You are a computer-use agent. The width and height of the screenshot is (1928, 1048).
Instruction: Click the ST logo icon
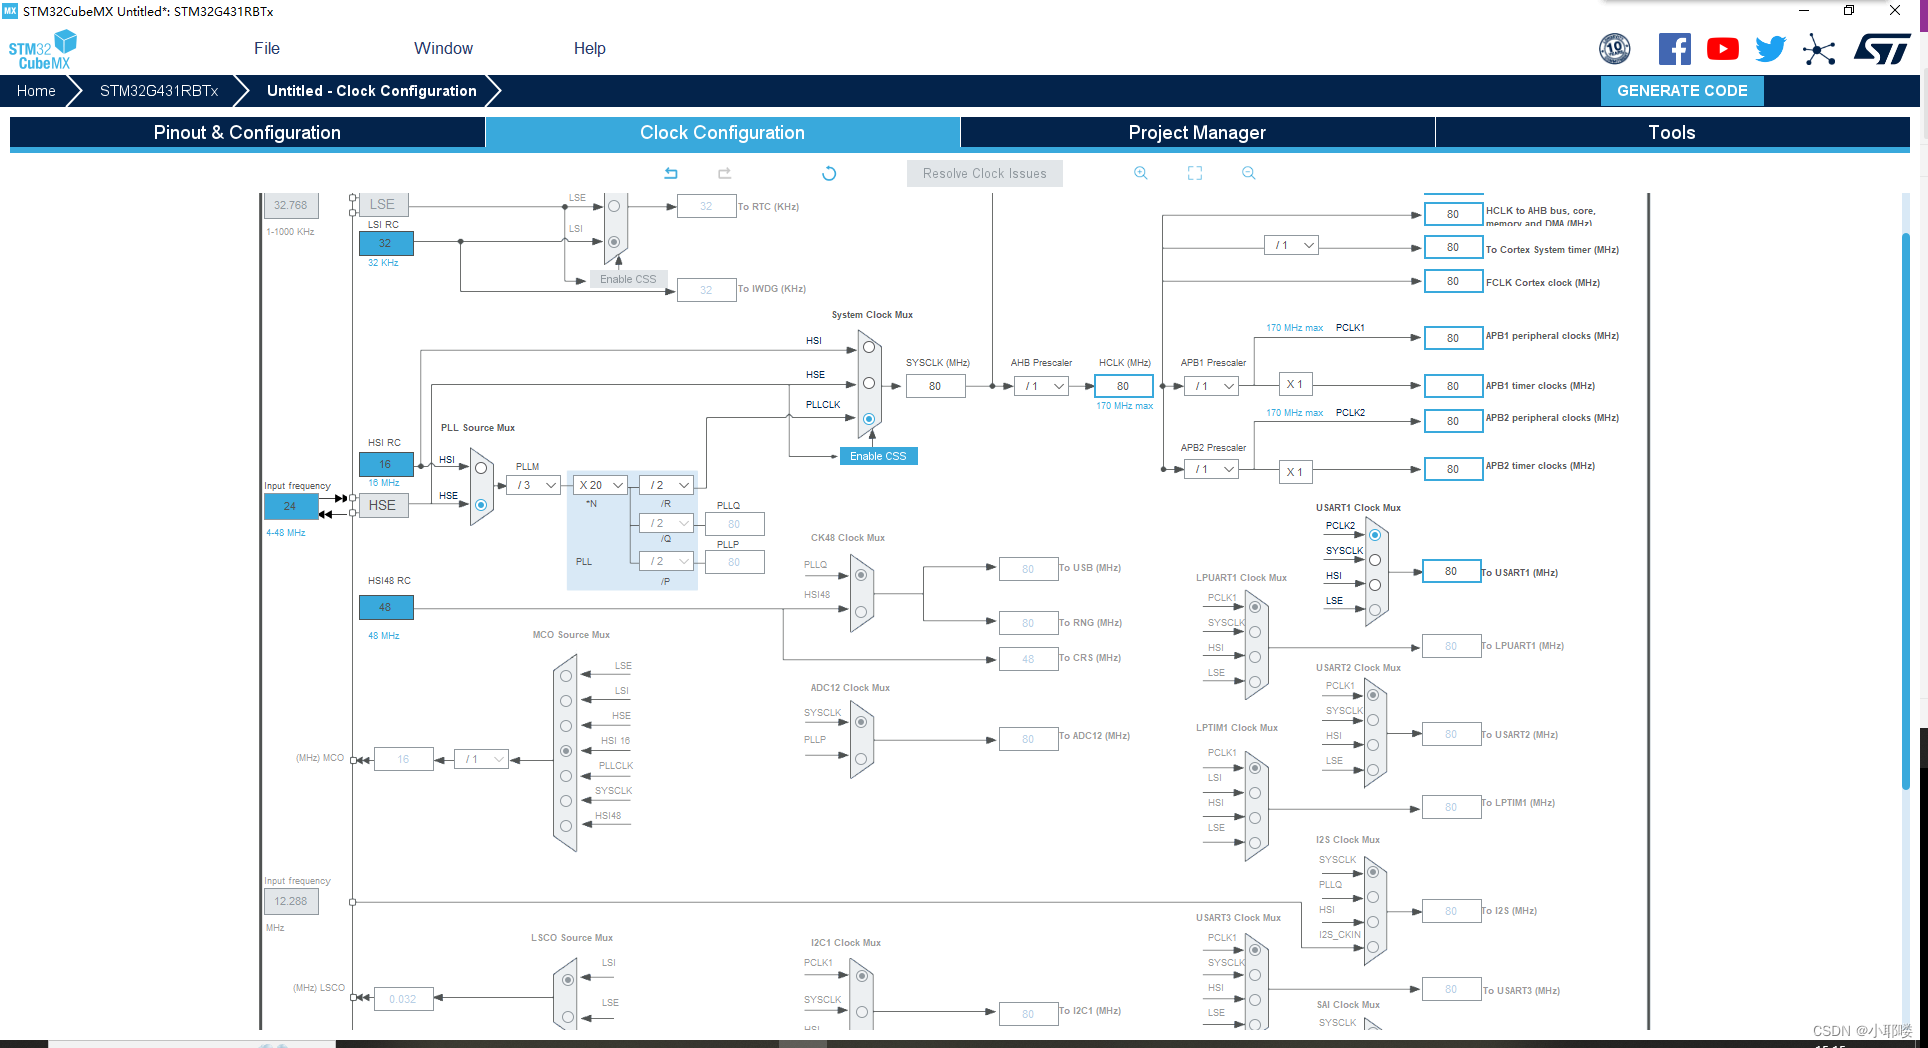point(1882,49)
